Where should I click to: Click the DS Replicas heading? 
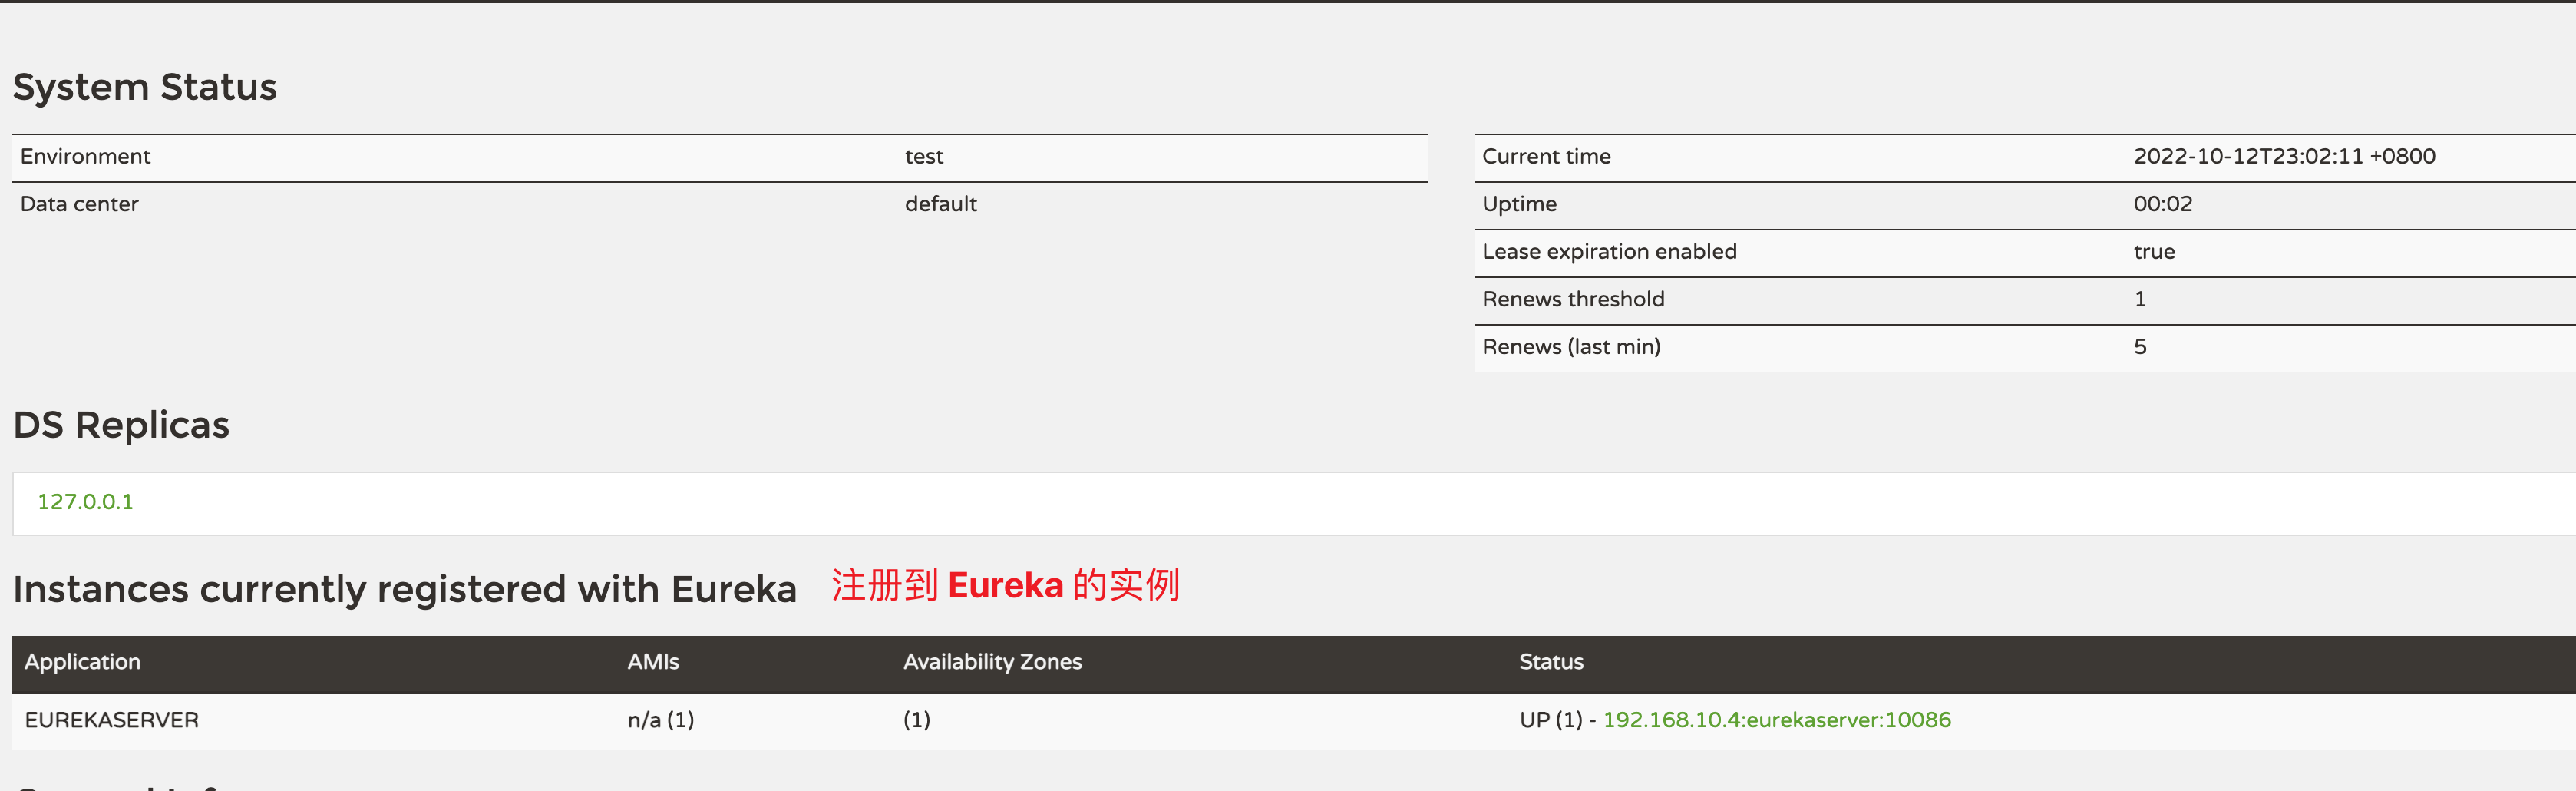121,425
